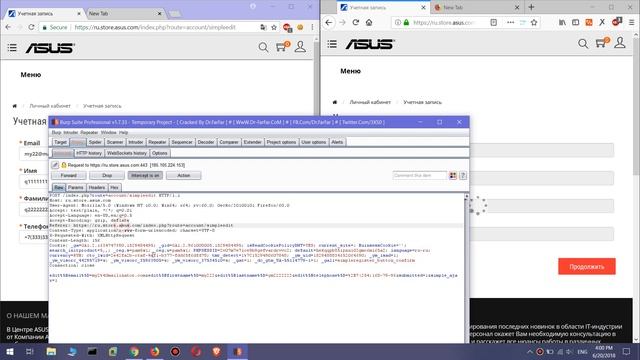Click Burp highlight color picker icon
Screen dimensions: 640x360
click(x=453, y=176)
